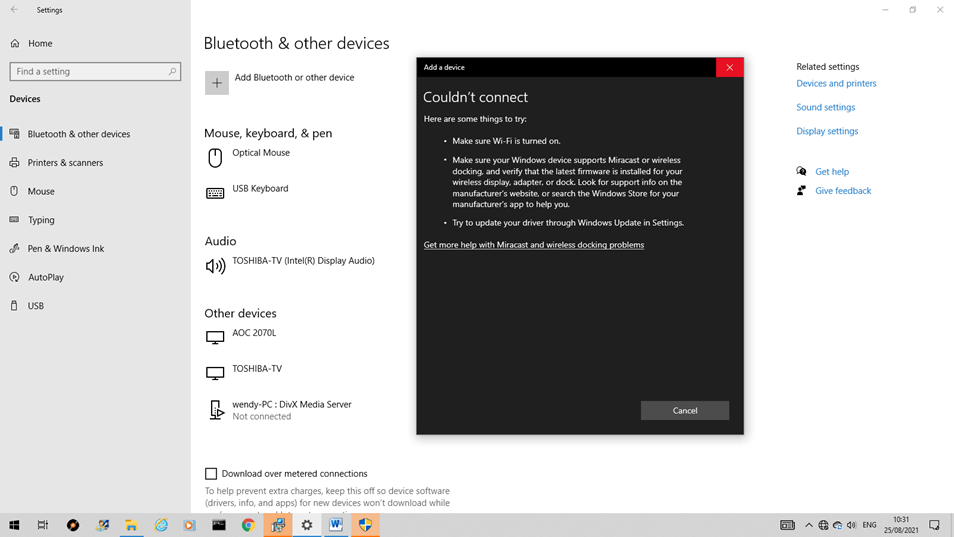
Task: Click Add Bluetooth or other device label
Action: tap(294, 77)
